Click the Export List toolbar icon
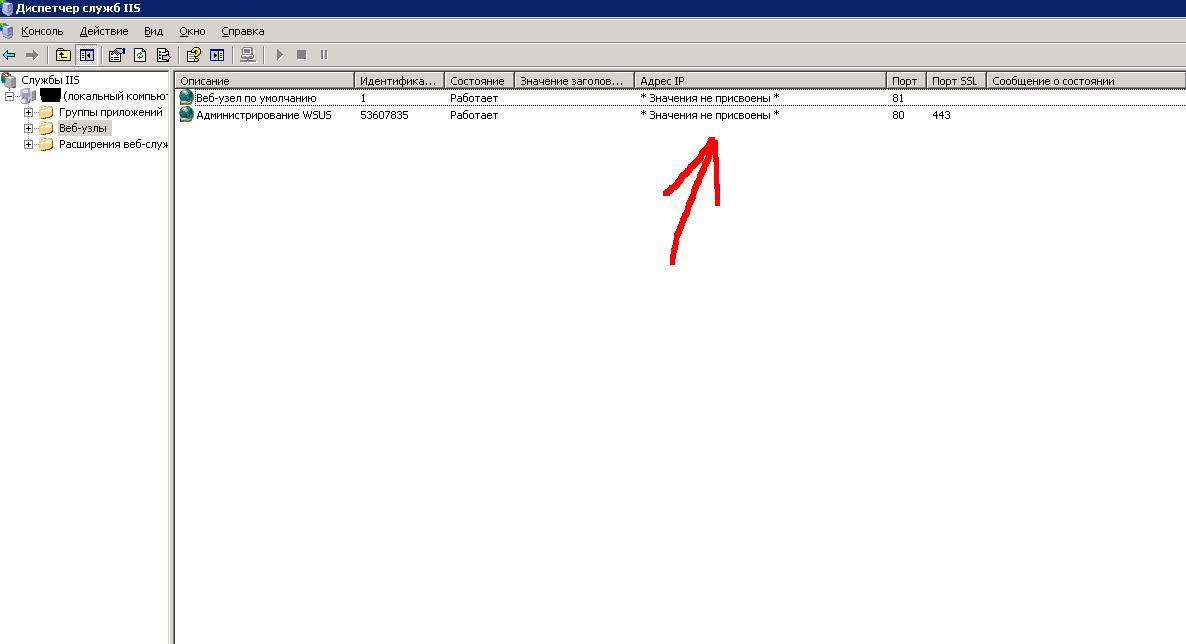This screenshot has width=1186, height=644. click(x=163, y=54)
